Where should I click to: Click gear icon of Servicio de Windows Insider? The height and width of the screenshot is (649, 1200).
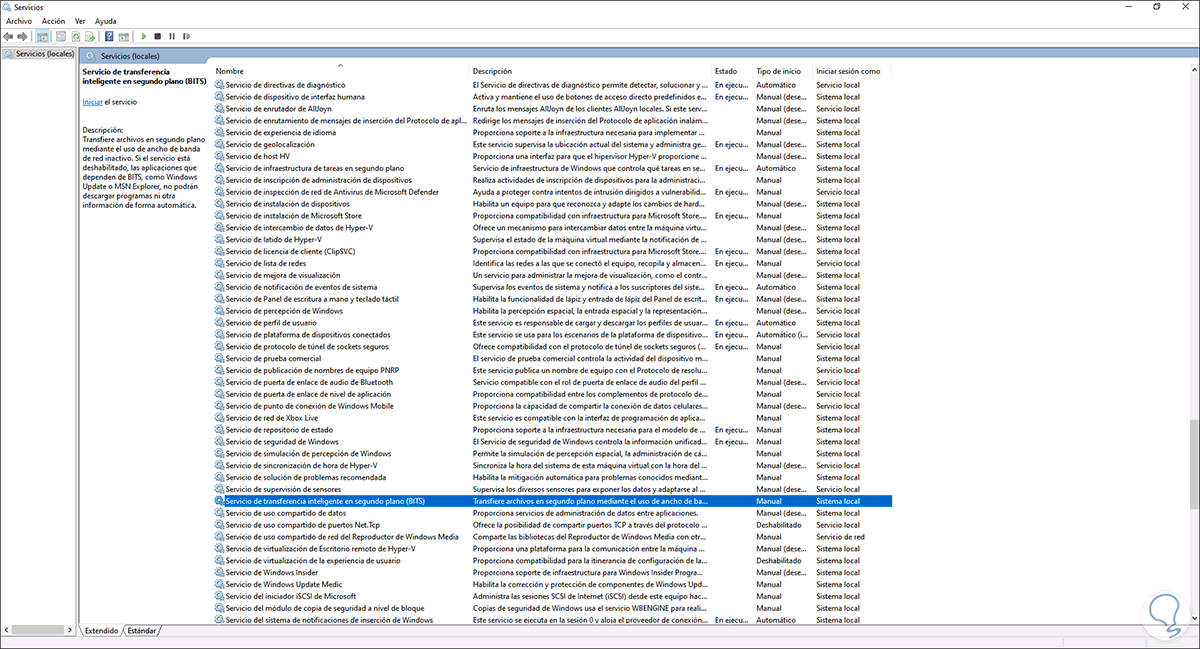(x=220, y=572)
